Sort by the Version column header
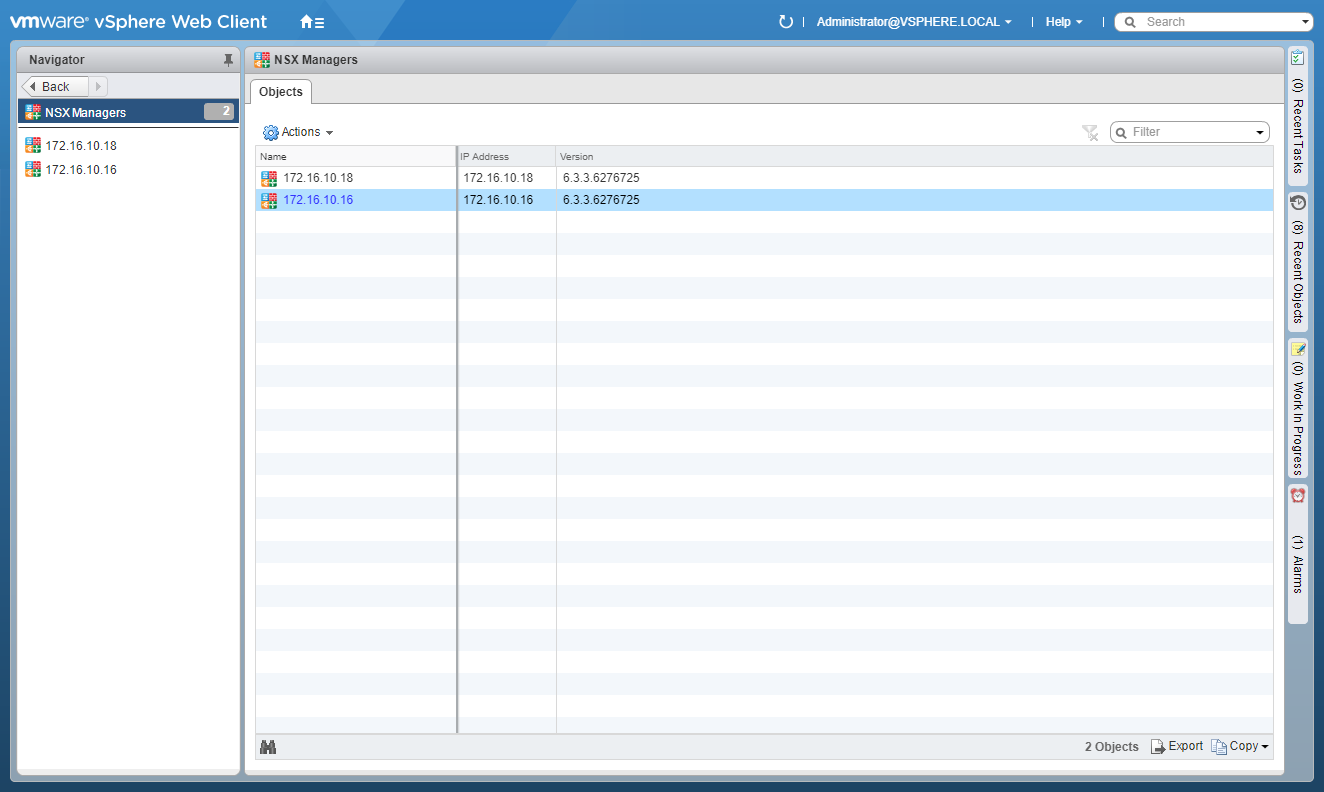1324x792 pixels. click(576, 157)
